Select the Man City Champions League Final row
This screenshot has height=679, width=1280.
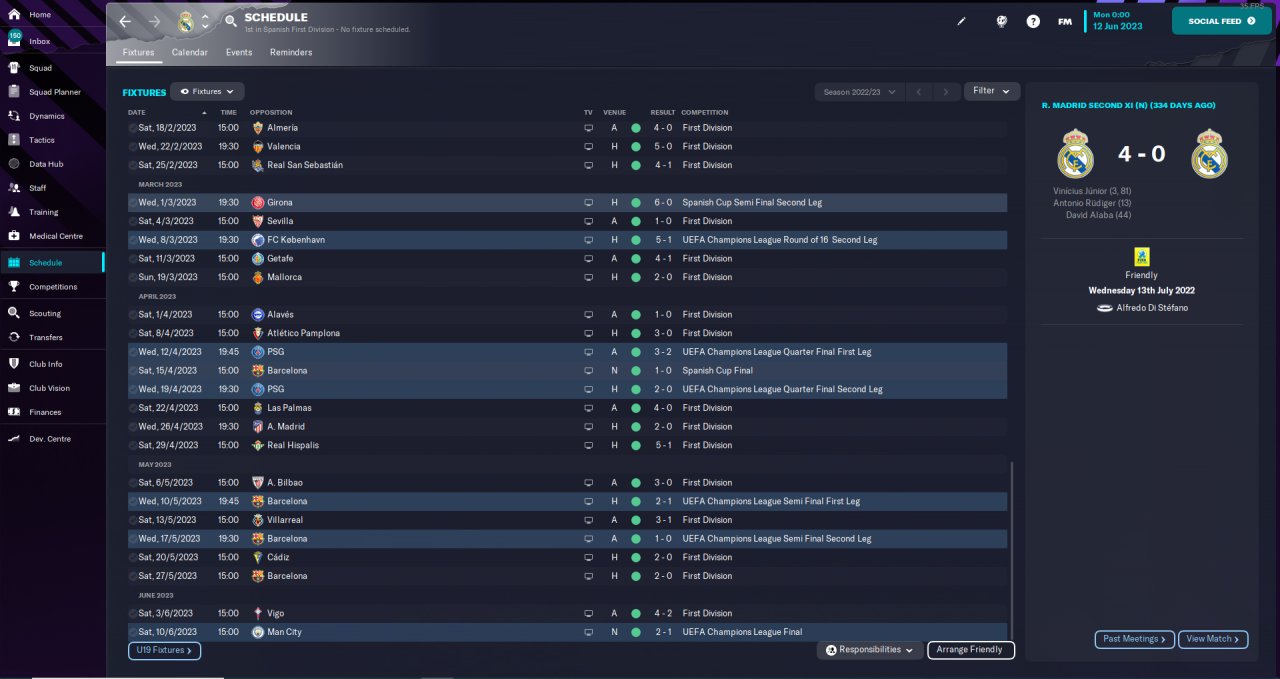point(567,632)
